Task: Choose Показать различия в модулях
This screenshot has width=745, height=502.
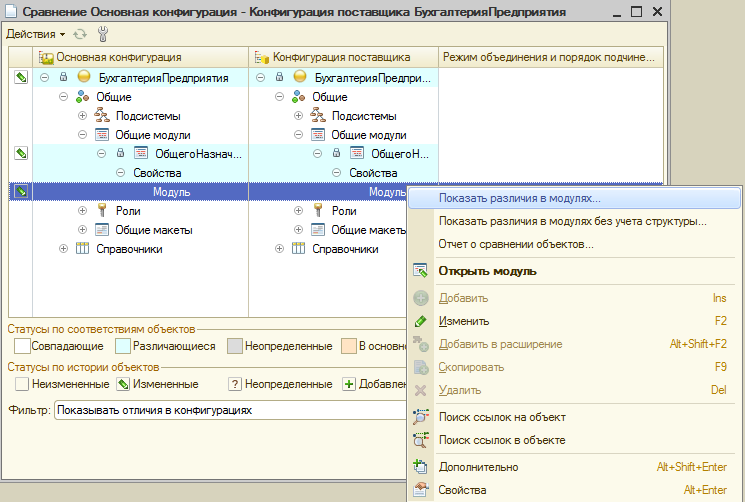Action: [574, 198]
